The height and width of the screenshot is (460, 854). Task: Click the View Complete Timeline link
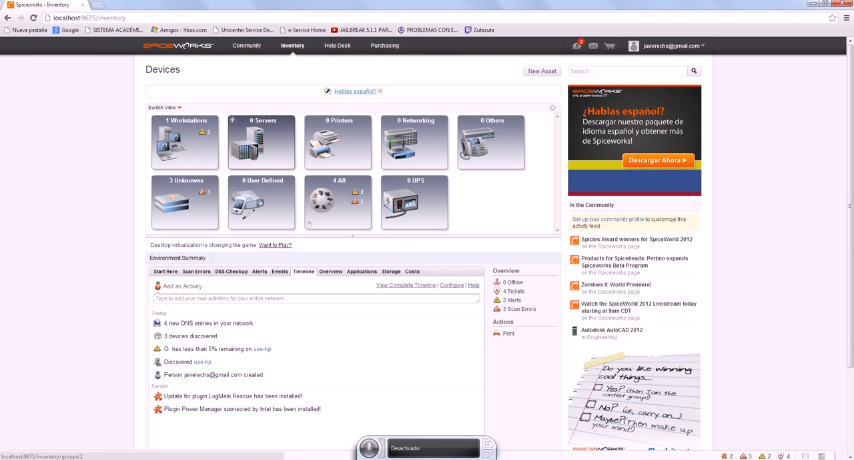click(405, 285)
